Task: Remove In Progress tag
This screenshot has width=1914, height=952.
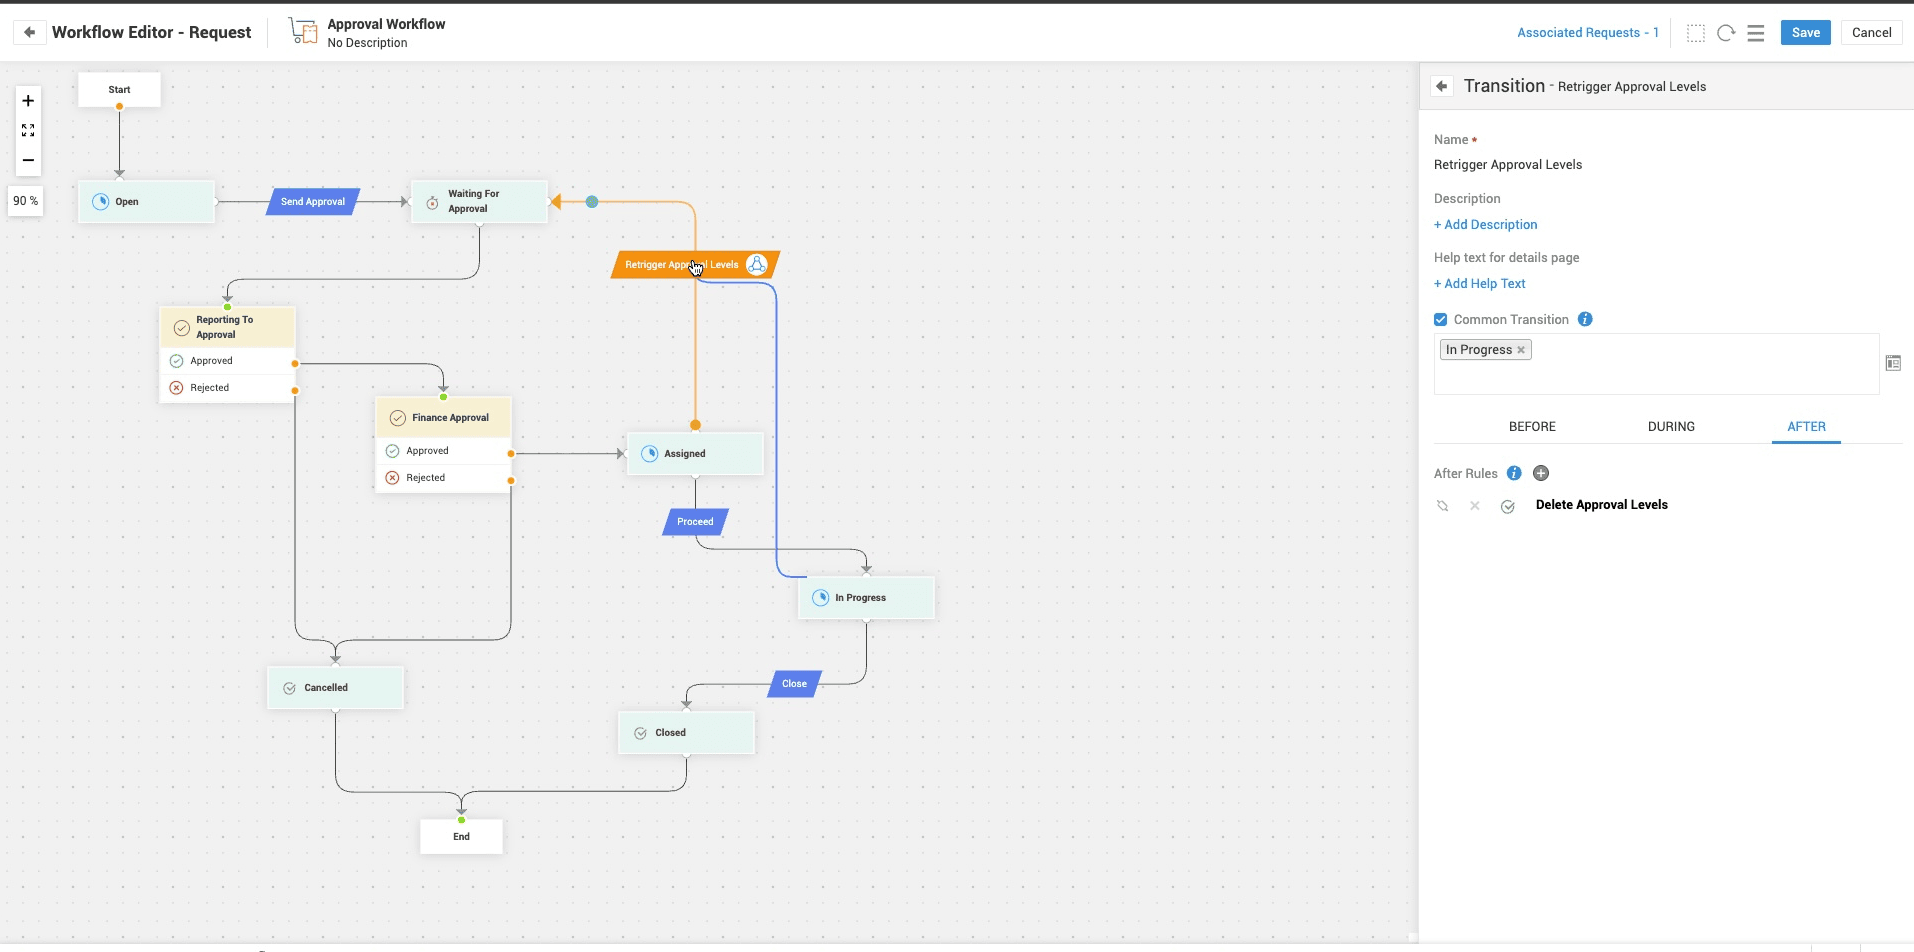Action: click(x=1521, y=350)
